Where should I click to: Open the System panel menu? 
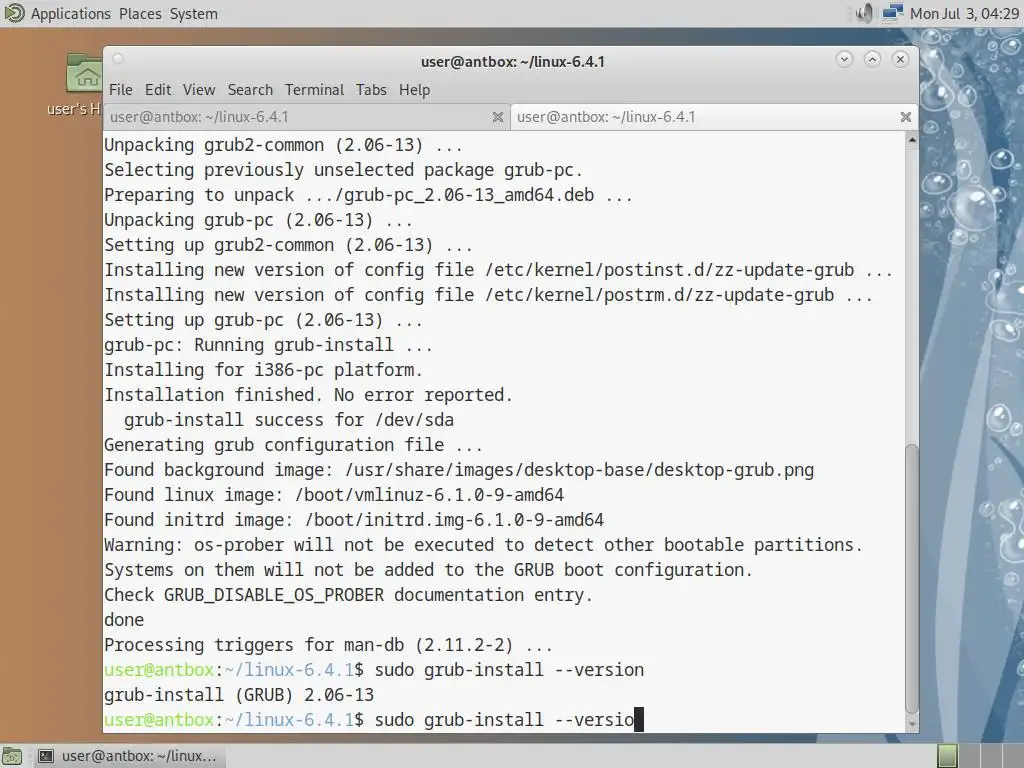193,14
